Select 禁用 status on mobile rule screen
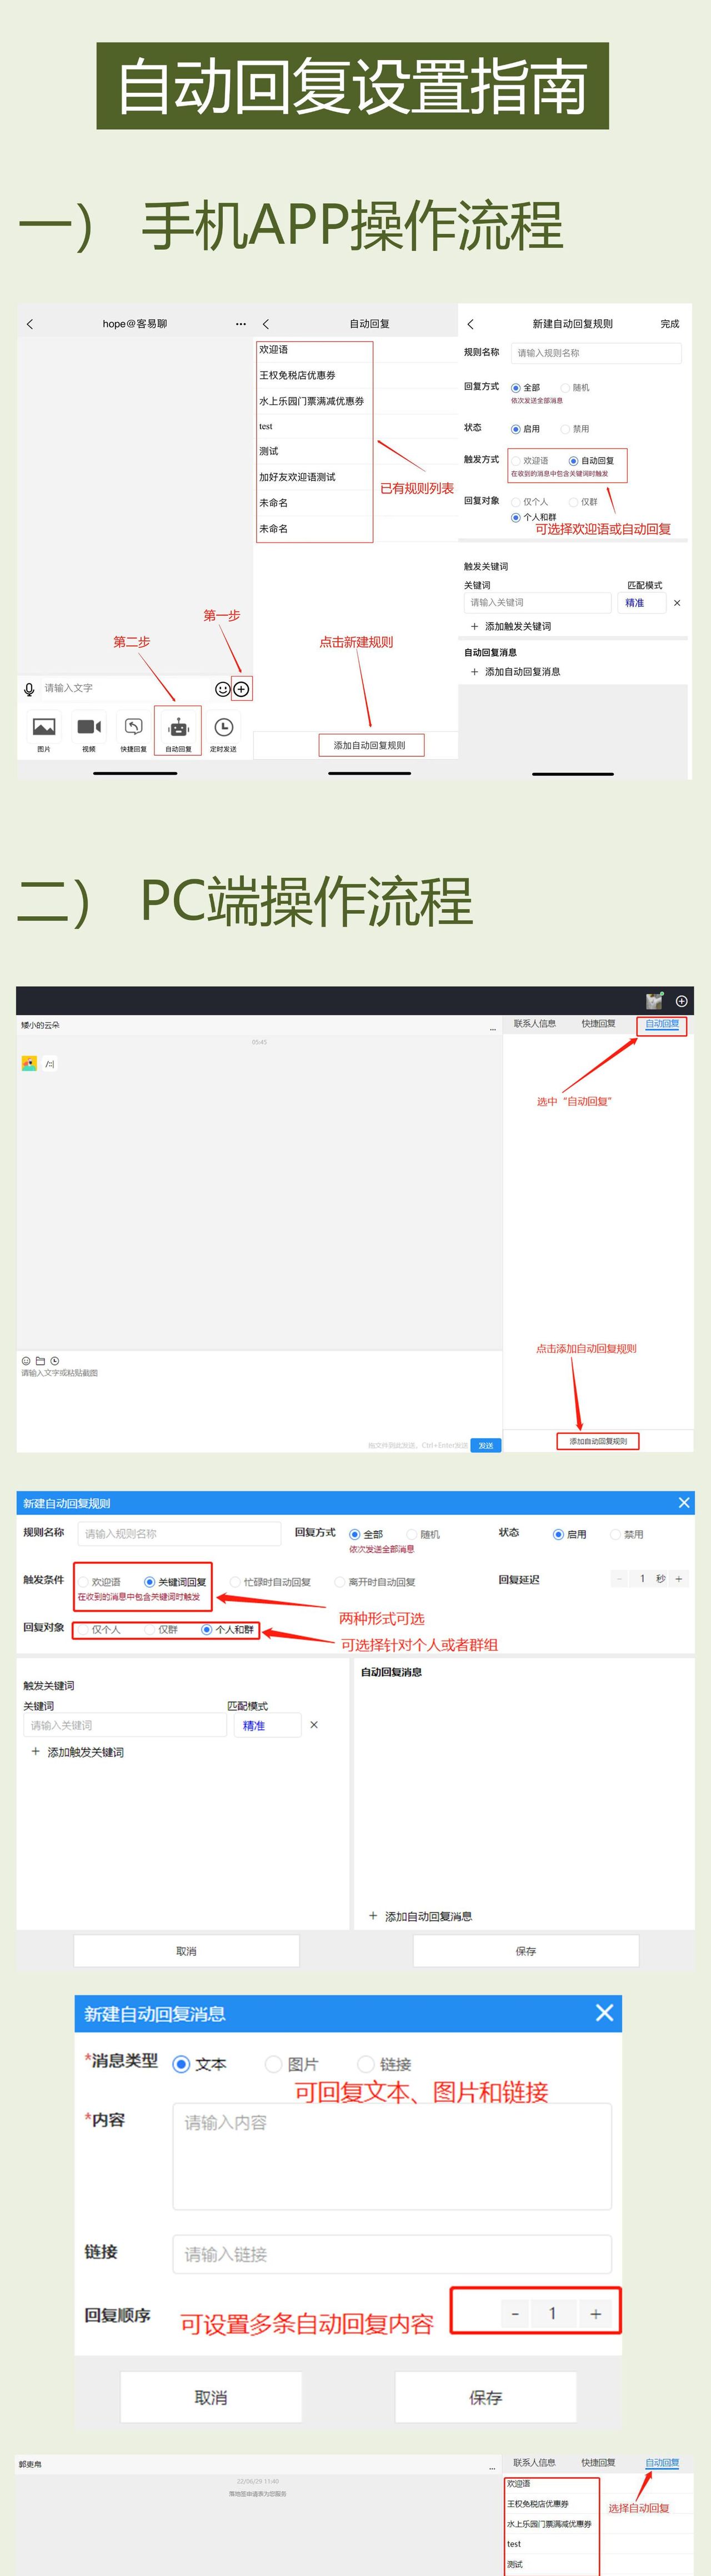711x2576 pixels. (x=575, y=429)
